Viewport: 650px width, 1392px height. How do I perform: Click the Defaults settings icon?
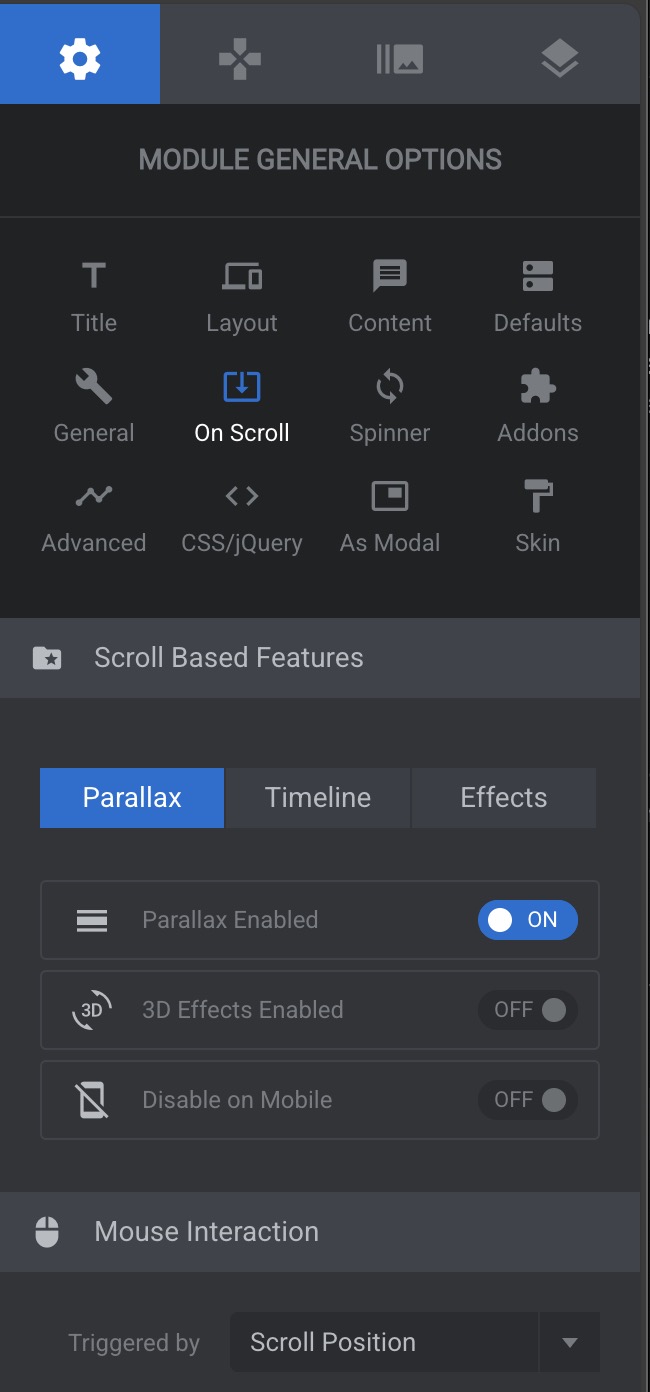click(x=538, y=276)
